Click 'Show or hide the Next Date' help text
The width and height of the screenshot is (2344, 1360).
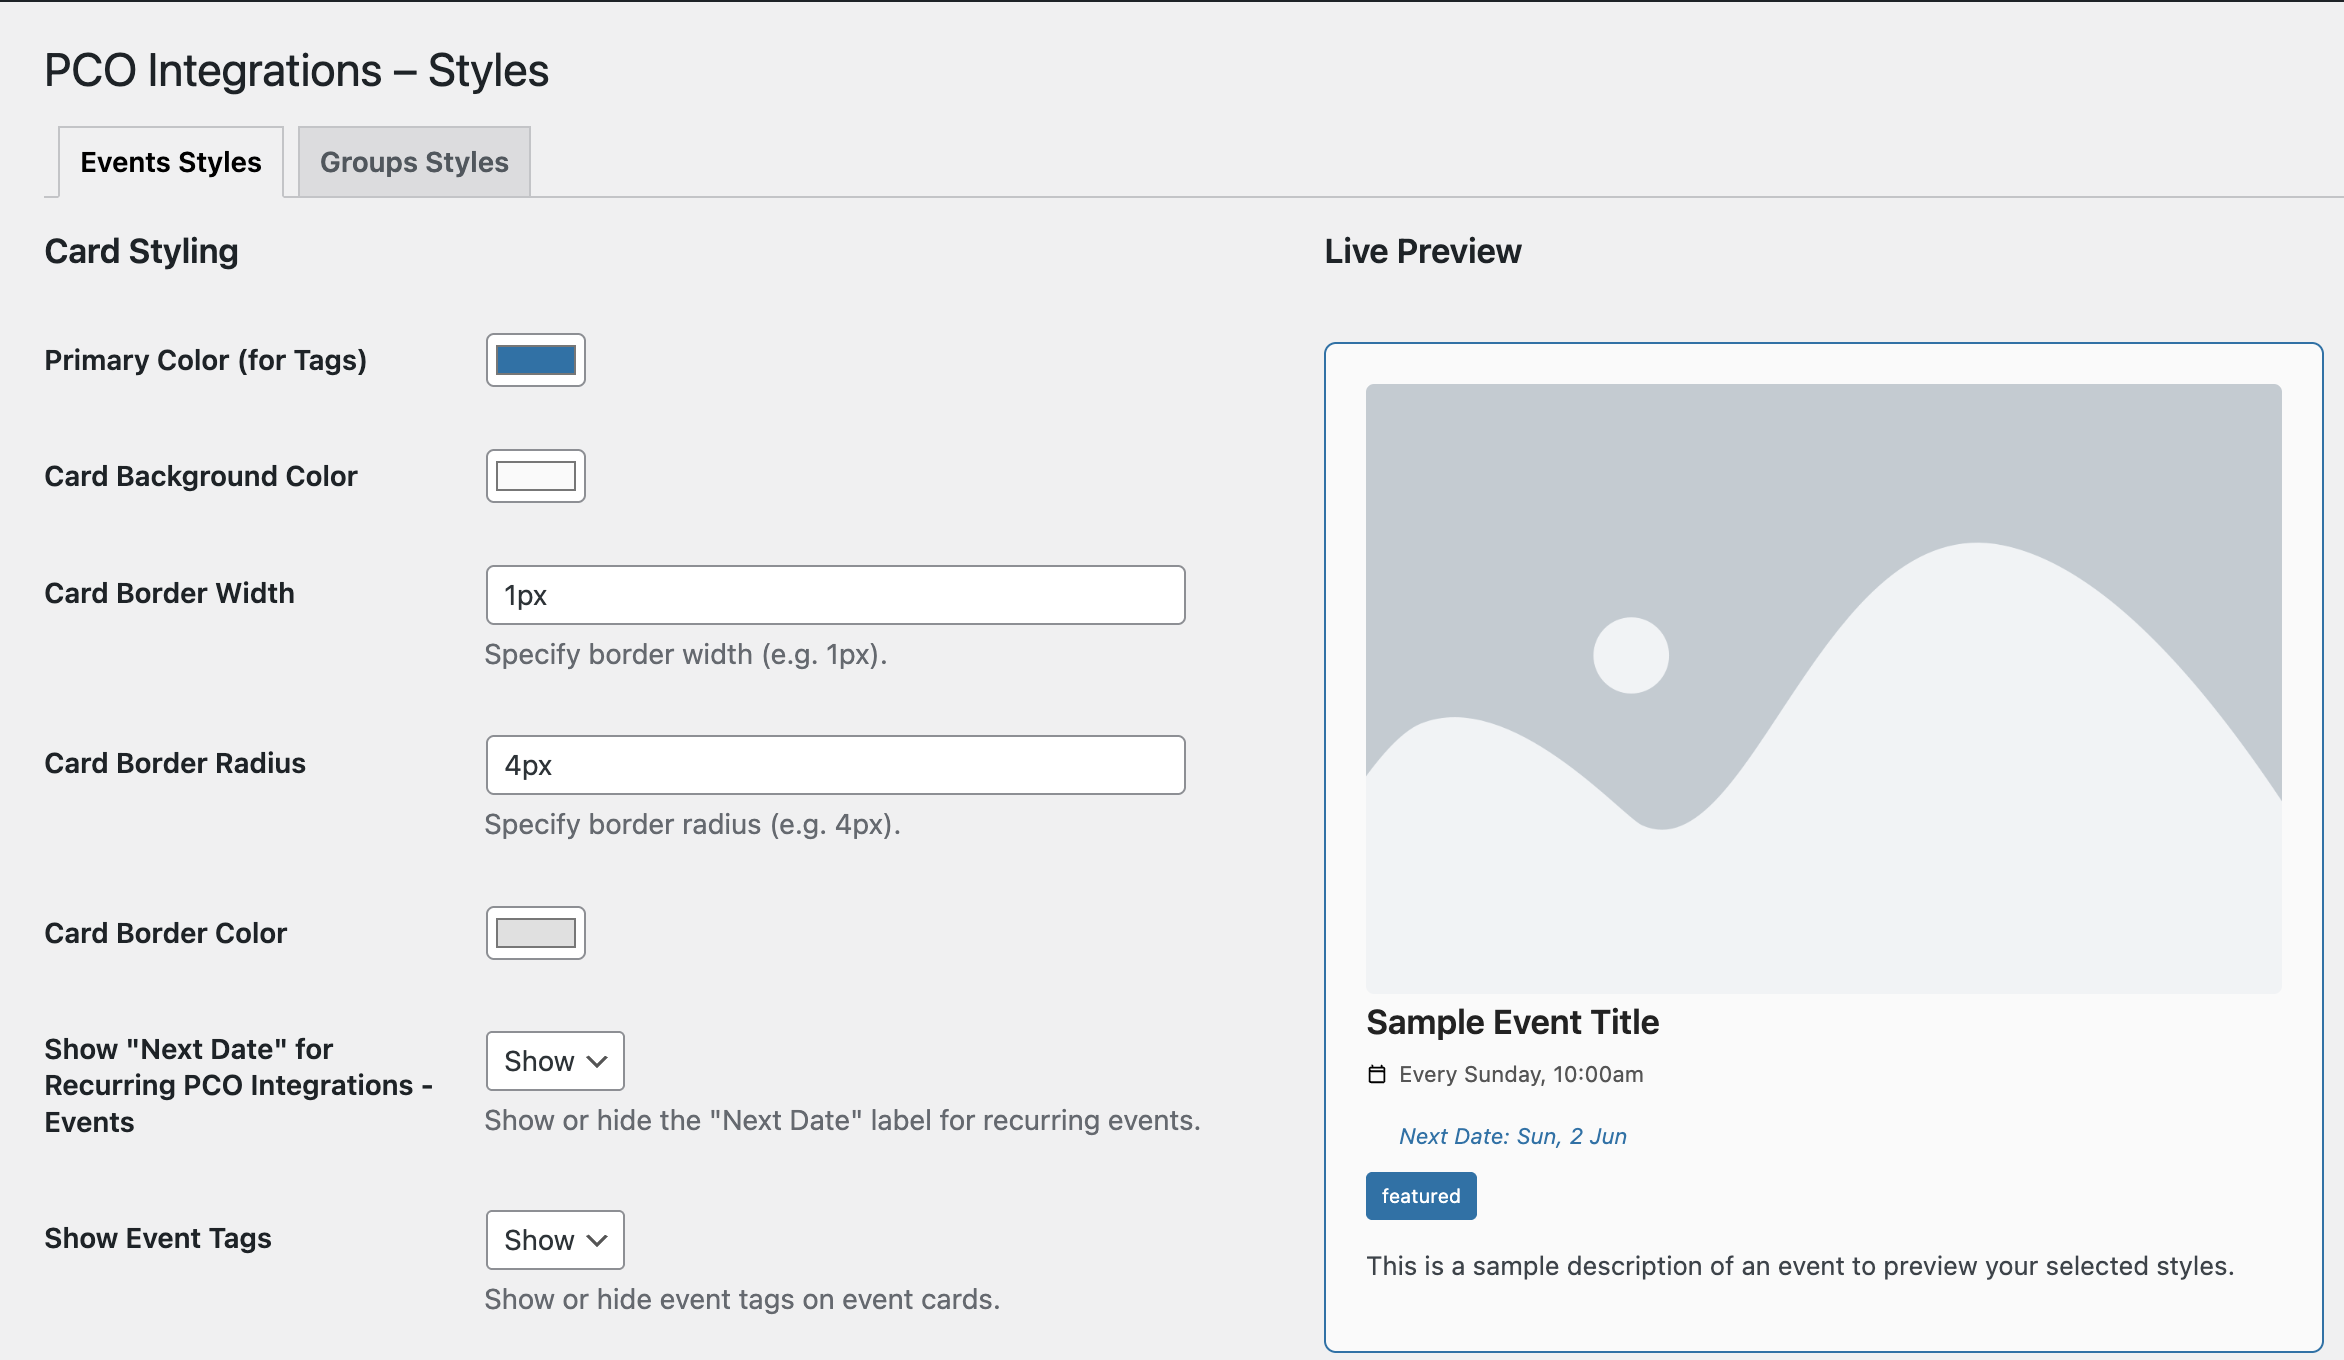(842, 1120)
